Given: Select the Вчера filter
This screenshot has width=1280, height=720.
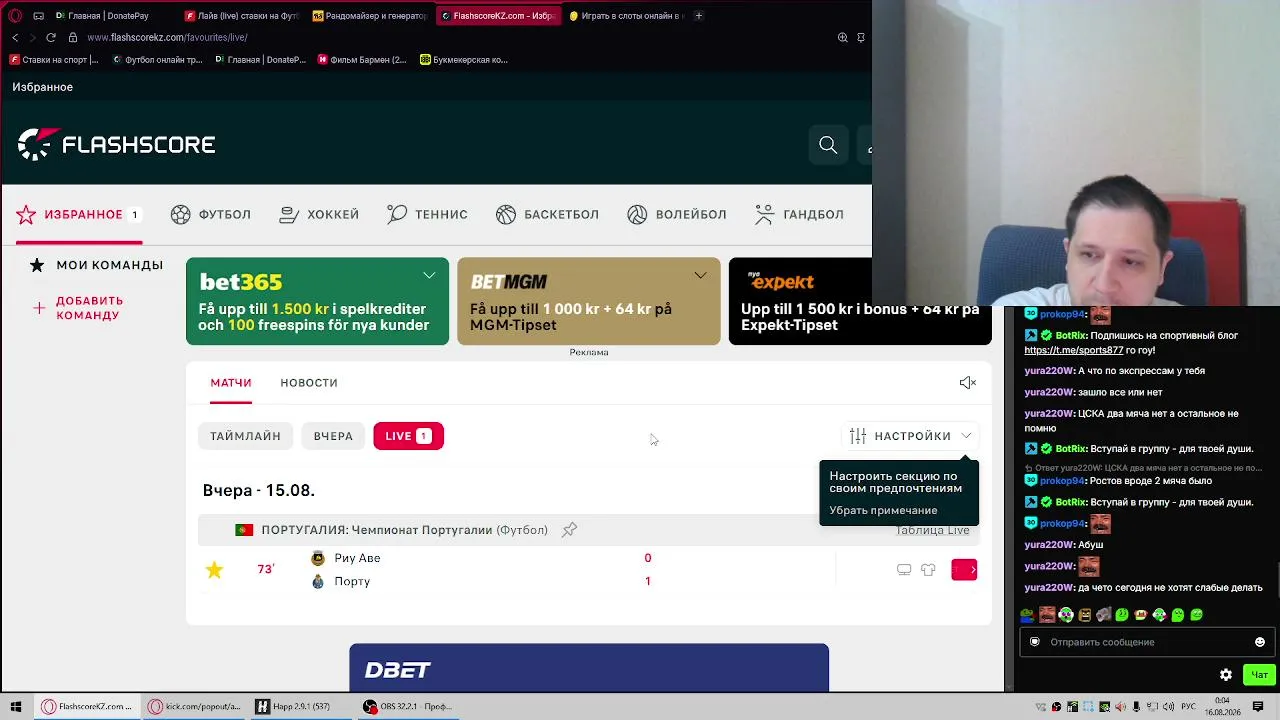Looking at the screenshot, I should pyautogui.click(x=333, y=436).
